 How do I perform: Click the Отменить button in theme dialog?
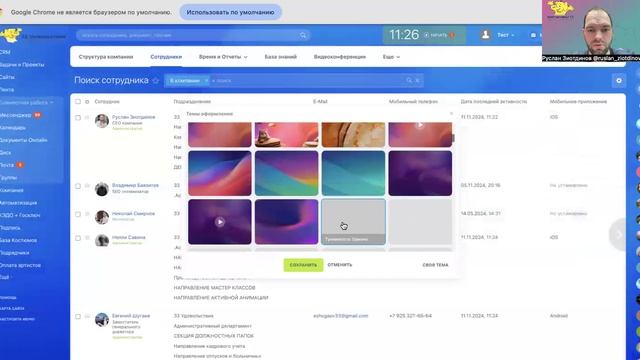point(340,265)
